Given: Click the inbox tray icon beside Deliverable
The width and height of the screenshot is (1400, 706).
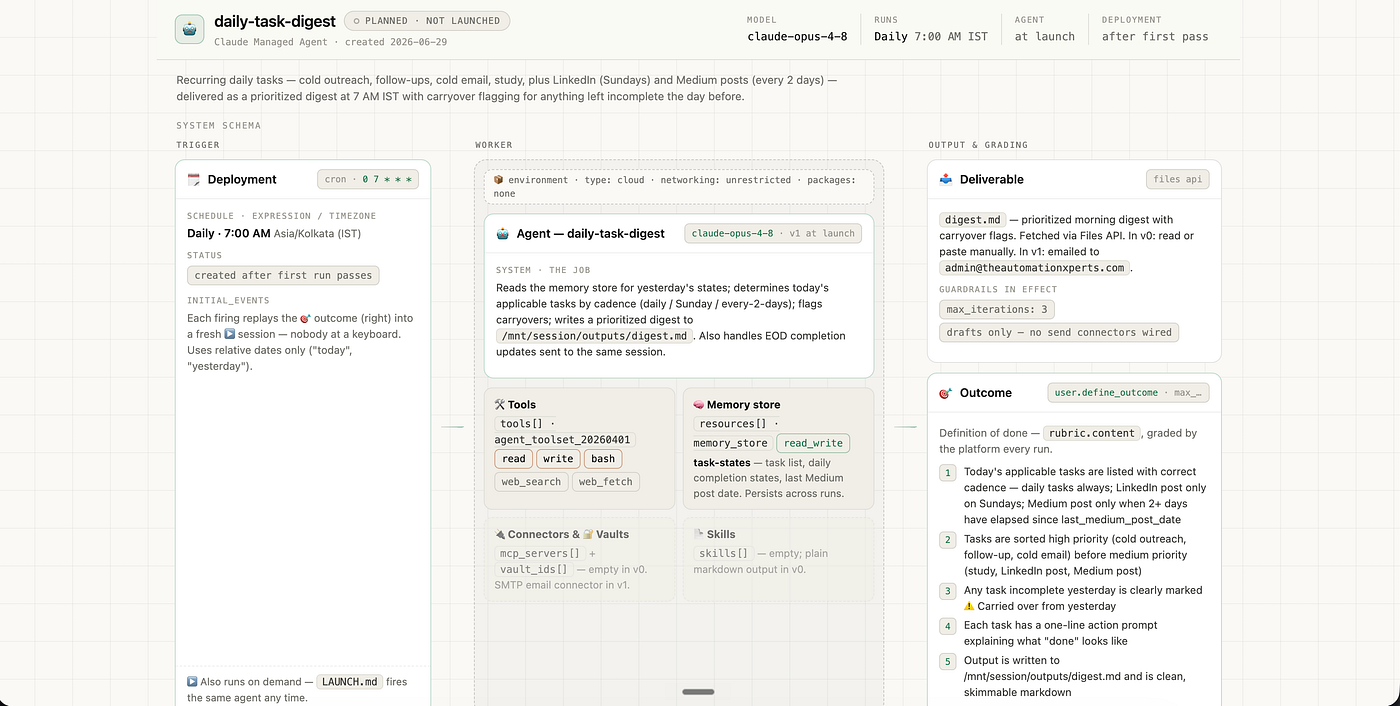Looking at the screenshot, I should point(946,180).
